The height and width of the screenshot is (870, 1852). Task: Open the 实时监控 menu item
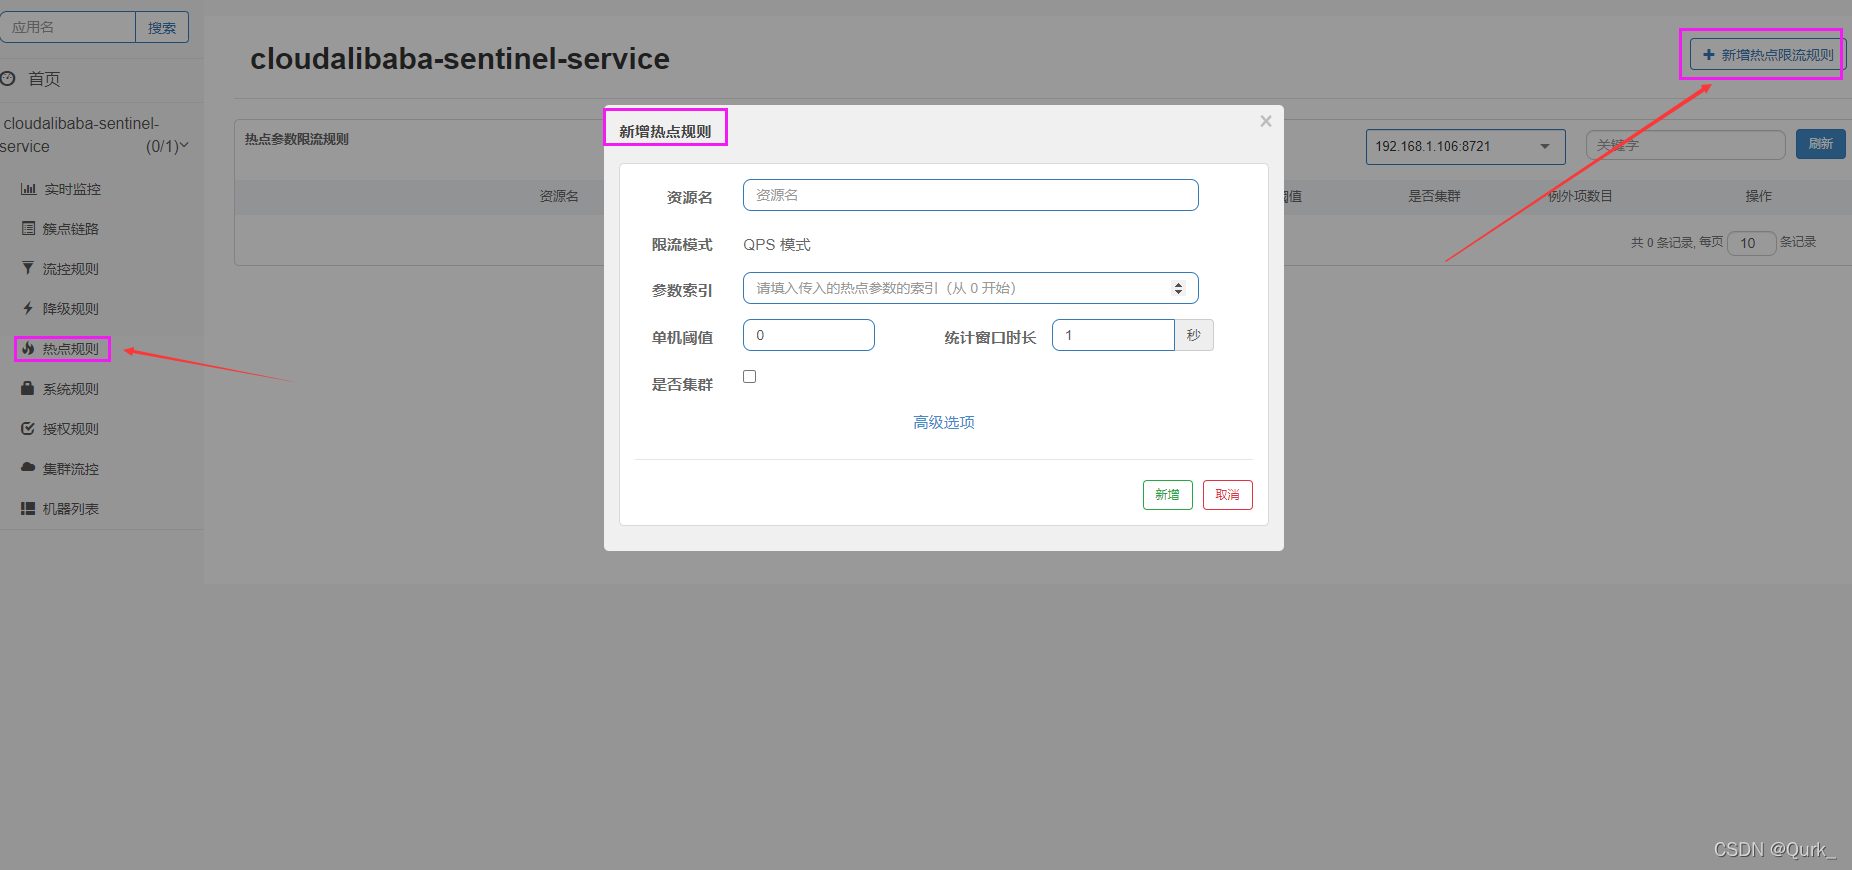[x=72, y=189]
